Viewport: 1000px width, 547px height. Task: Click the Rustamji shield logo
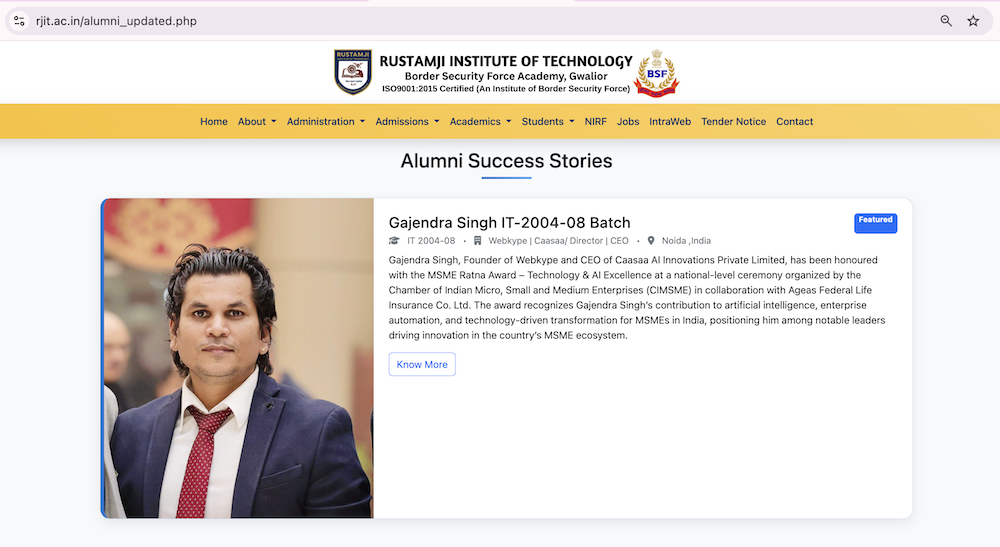pos(353,72)
